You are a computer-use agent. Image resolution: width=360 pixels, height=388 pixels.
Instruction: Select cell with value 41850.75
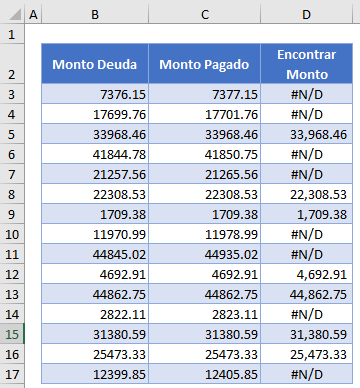[205, 154]
